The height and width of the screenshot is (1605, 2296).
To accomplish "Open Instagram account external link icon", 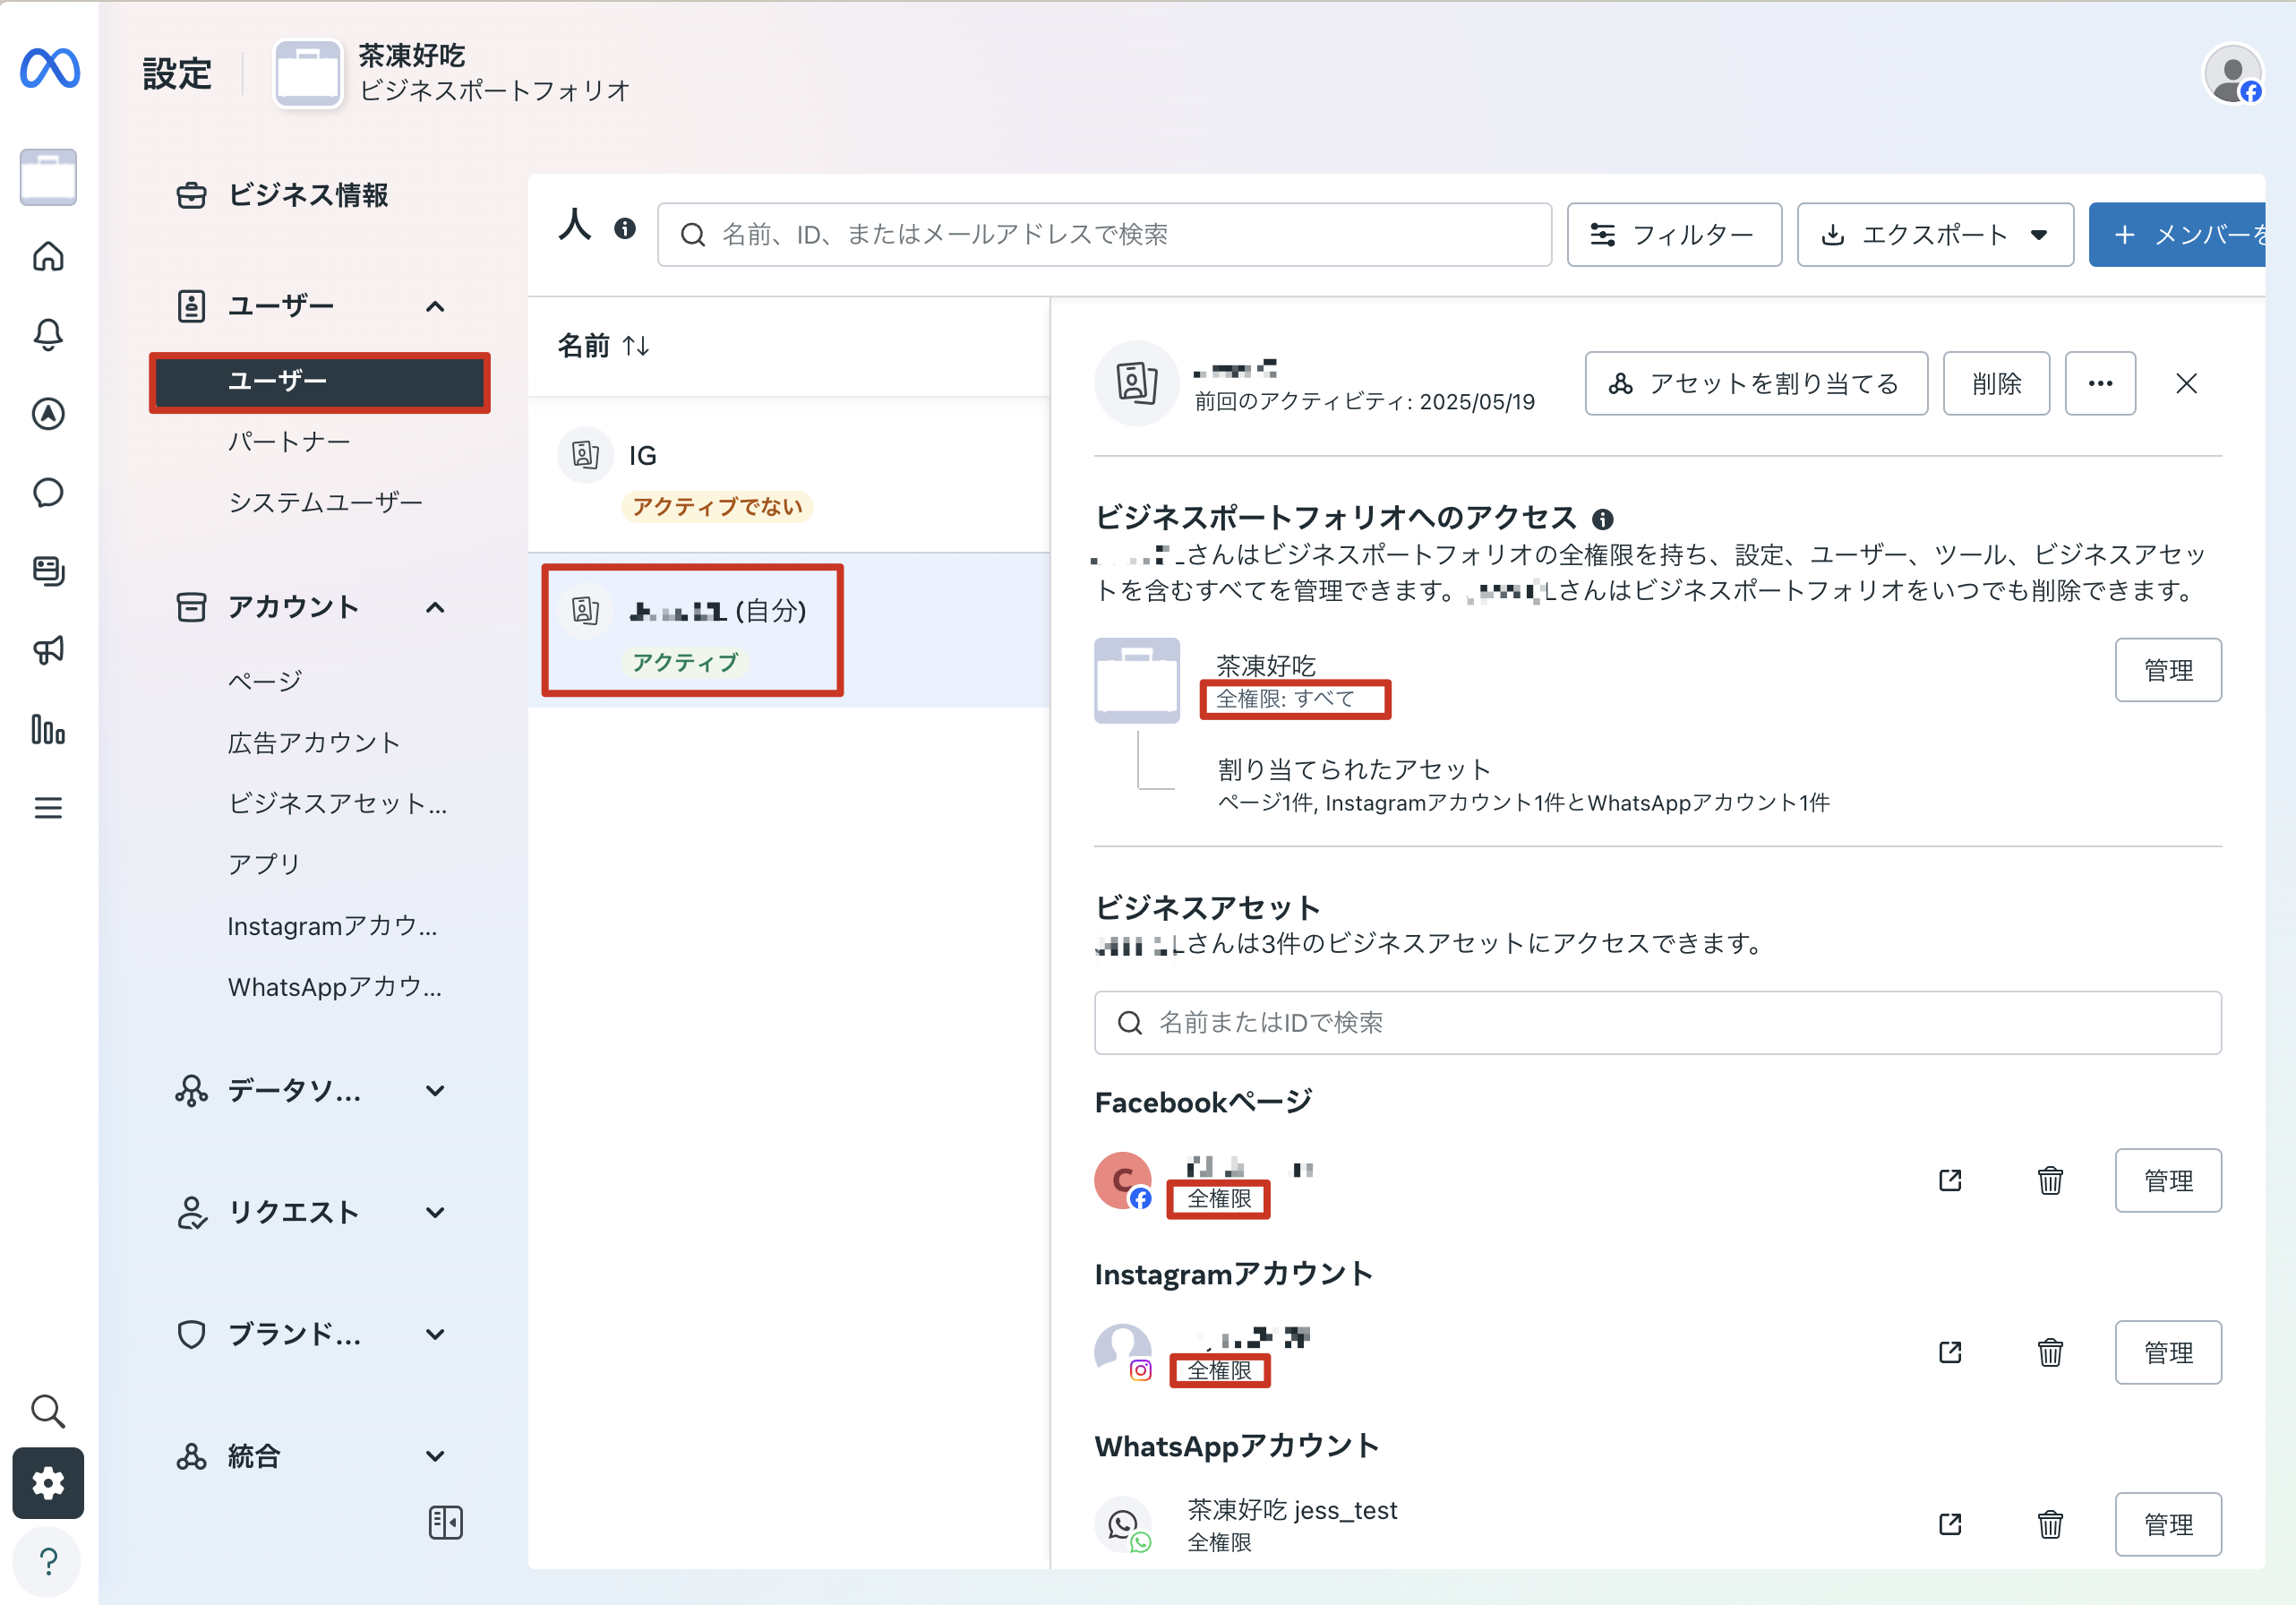I will (x=1950, y=1352).
